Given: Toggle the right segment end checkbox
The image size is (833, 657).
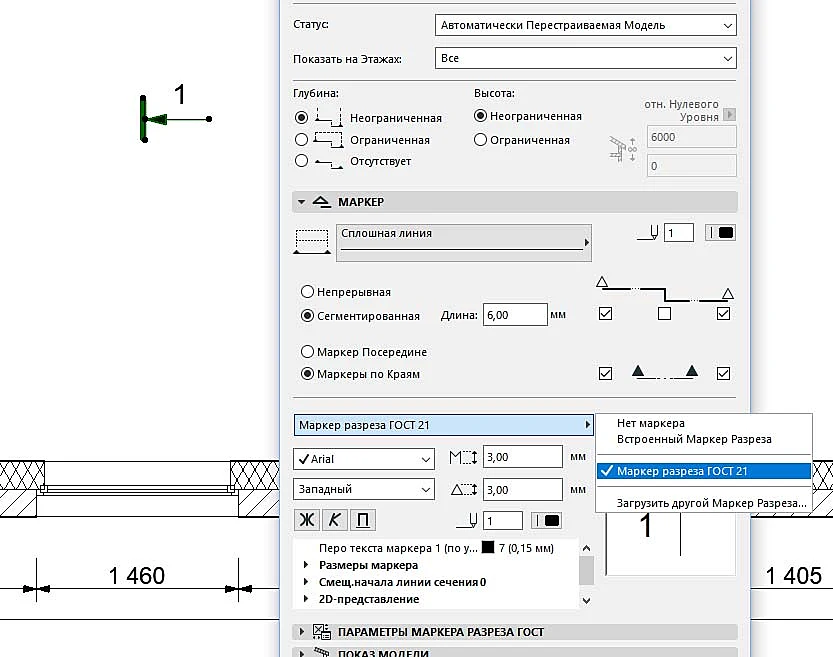Looking at the screenshot, I should (x=723, y=313).
